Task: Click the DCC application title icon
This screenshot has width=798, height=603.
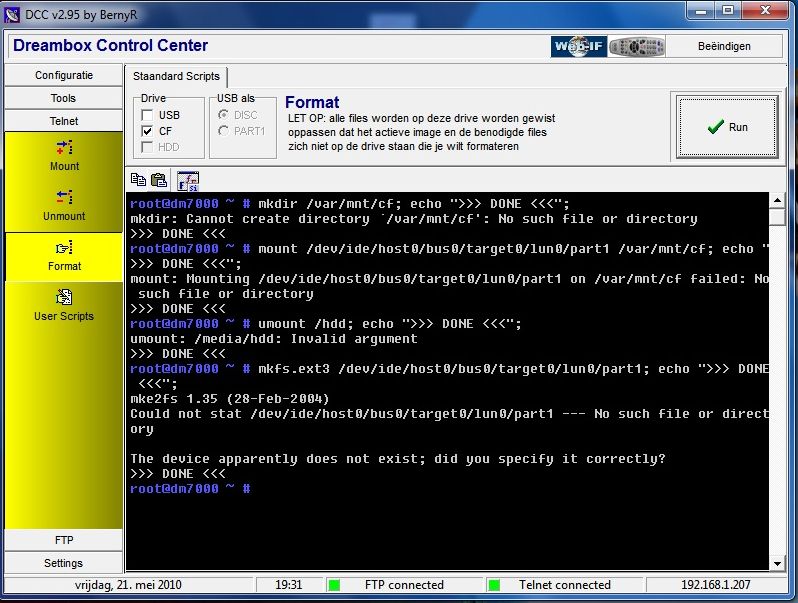Action: coord(12,14)
